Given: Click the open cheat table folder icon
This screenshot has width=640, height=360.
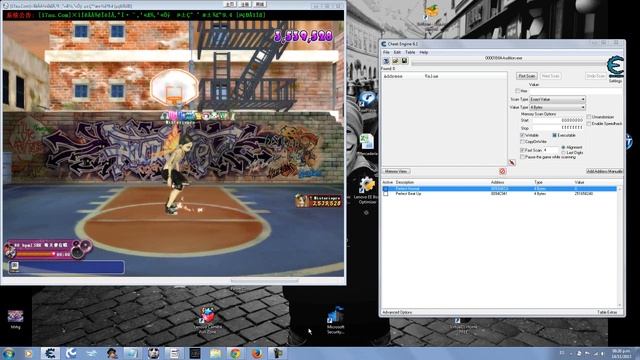Looking at the screenshot, I should click(x=395, y=61).
